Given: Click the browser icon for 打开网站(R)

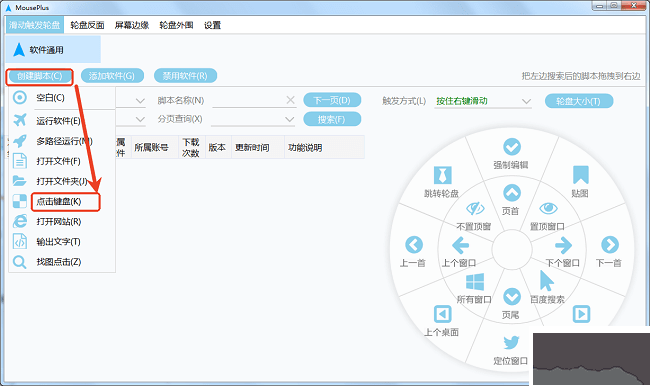Looking at the screenshot, I should pyautogui.click(x=19, y=221).
